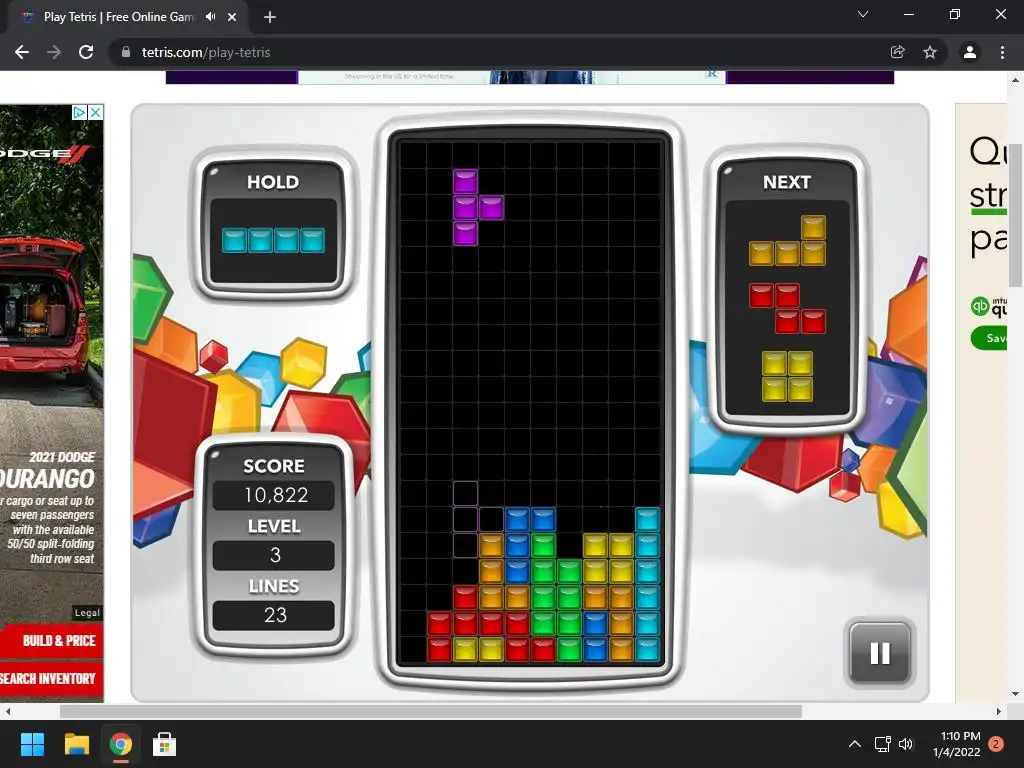Click the horizontal page scrollbar
The width and height of the screenshot is (1024, 768).
coord(431,711)
